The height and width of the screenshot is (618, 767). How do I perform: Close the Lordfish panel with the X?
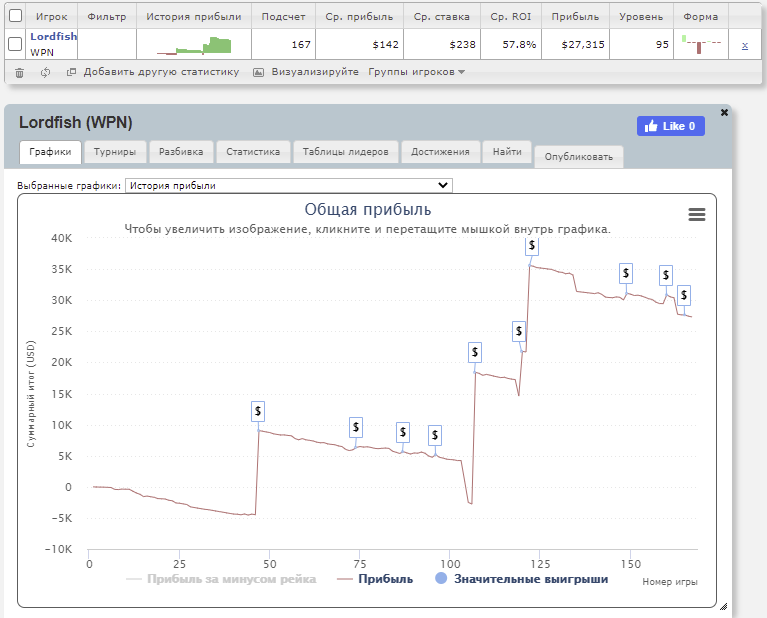coord(724,113)
